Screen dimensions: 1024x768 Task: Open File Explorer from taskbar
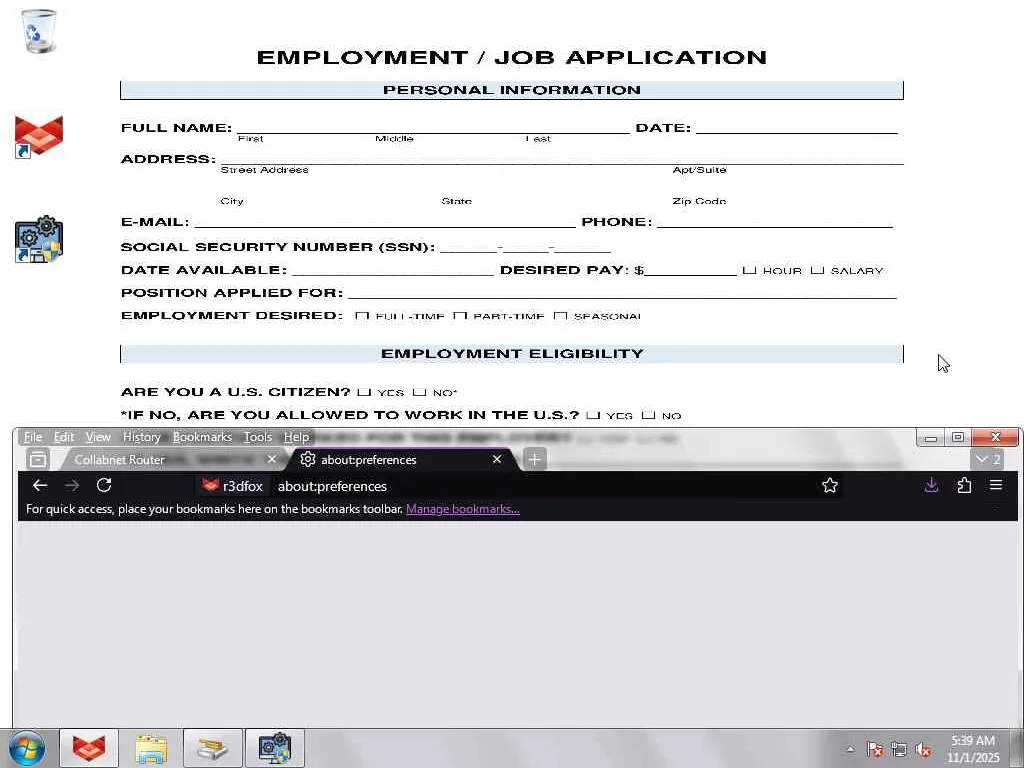(x=151, y=748)
